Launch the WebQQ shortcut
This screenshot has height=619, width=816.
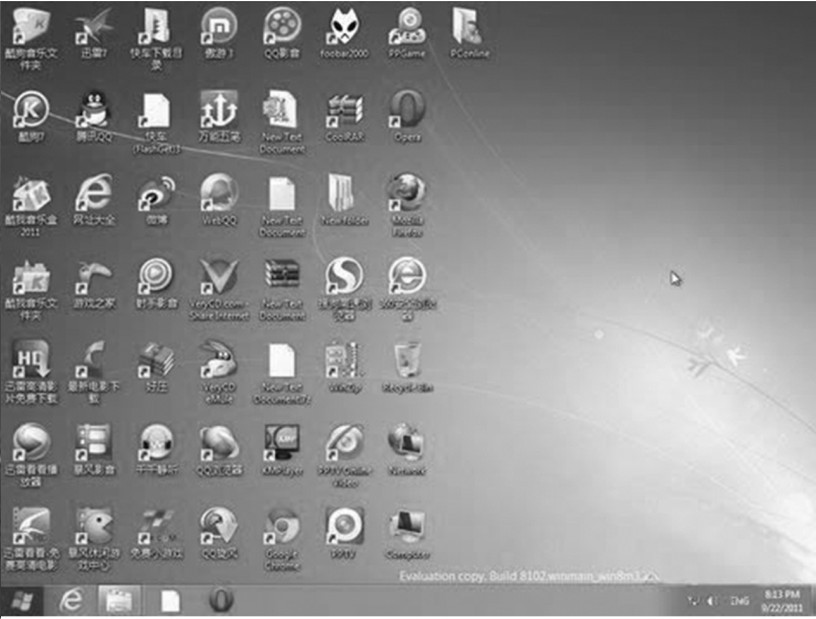[219, 200]
